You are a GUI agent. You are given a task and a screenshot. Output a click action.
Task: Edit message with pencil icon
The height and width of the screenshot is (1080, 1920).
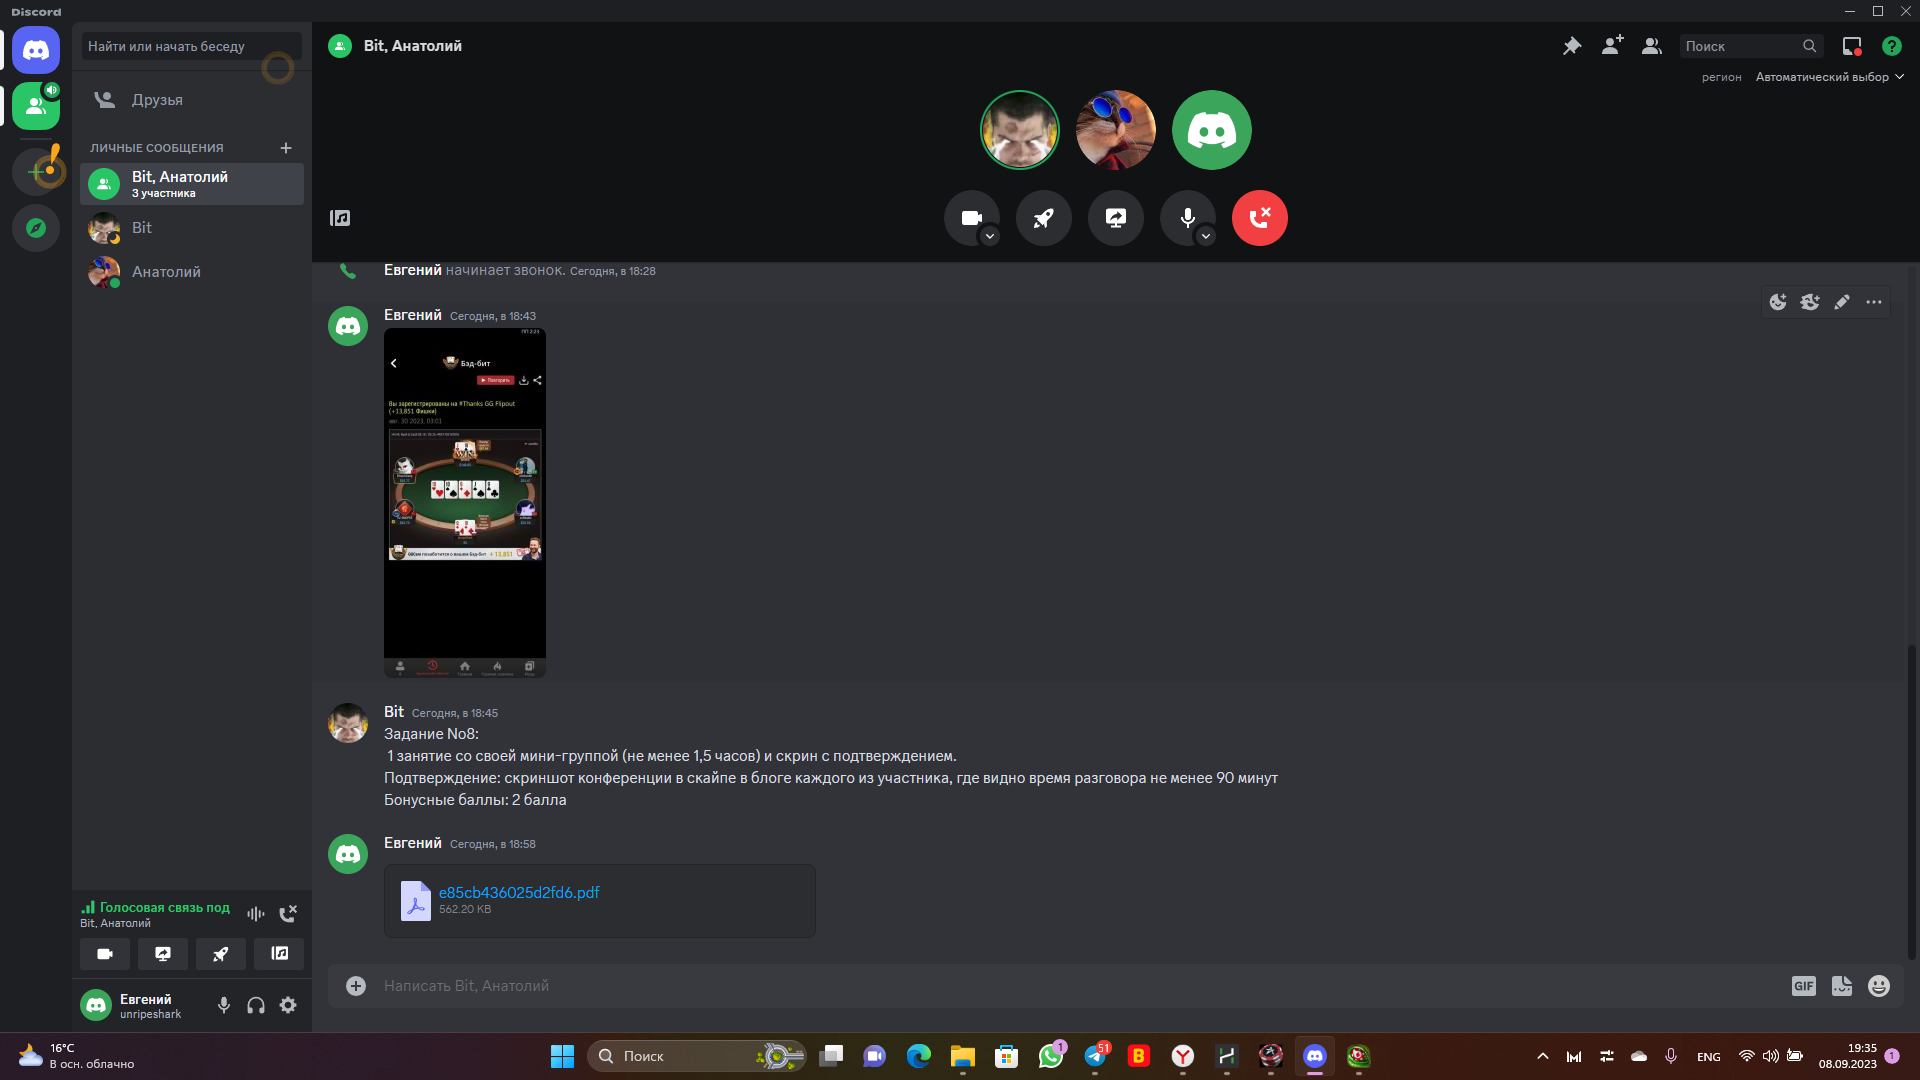[1842, 302]
